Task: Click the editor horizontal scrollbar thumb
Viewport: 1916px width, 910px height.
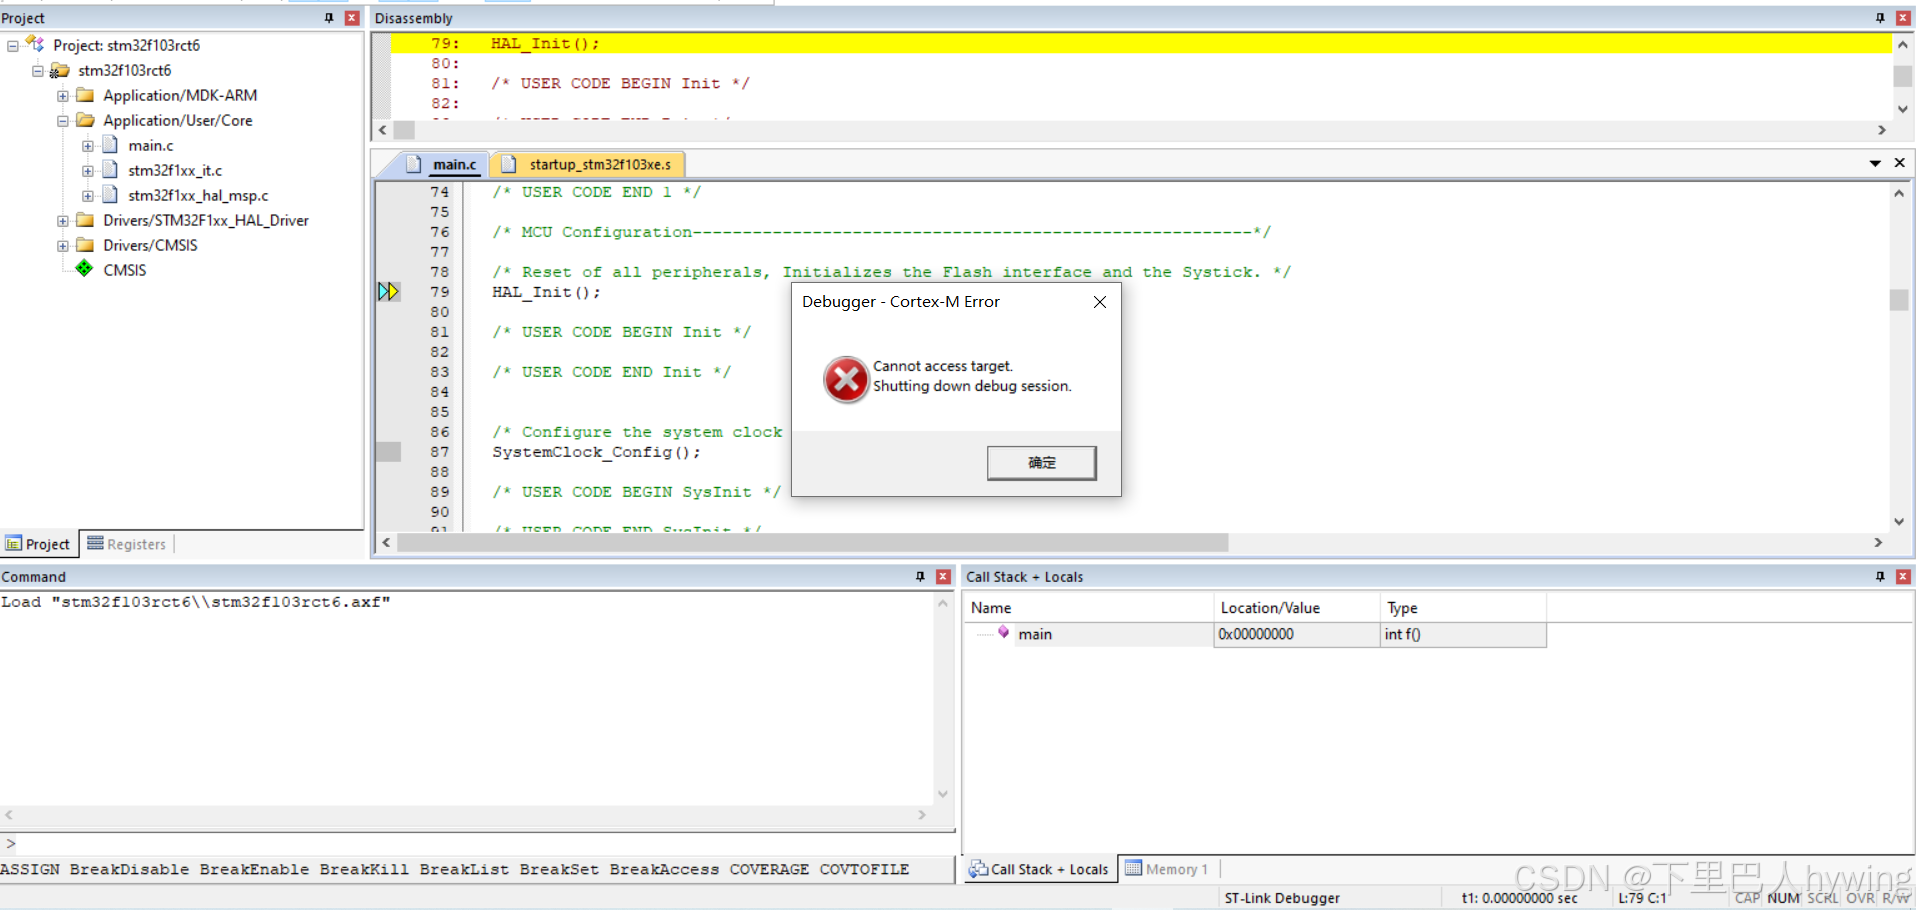Action: point(812,542)
